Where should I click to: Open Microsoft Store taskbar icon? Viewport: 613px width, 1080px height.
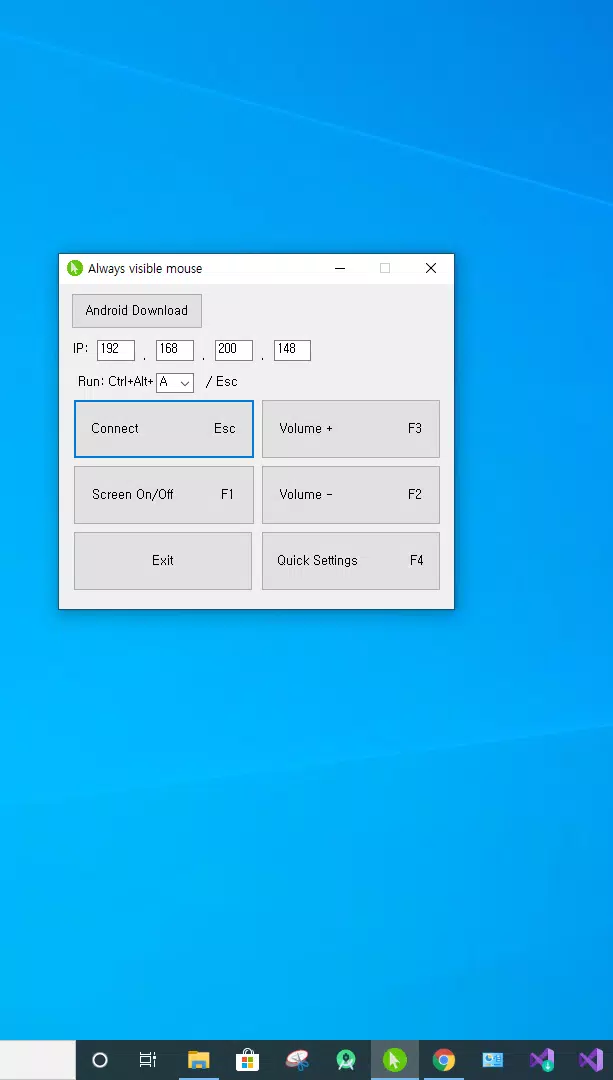click(247, 1060)
